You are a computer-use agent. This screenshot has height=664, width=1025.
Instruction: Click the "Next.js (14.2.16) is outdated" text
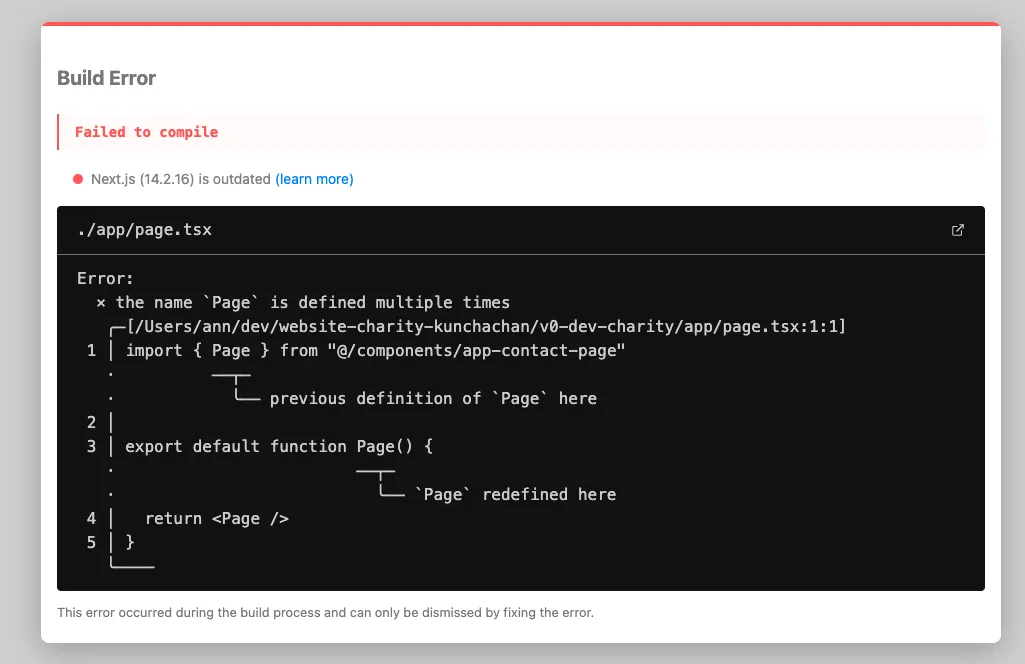tap(179, 179)
